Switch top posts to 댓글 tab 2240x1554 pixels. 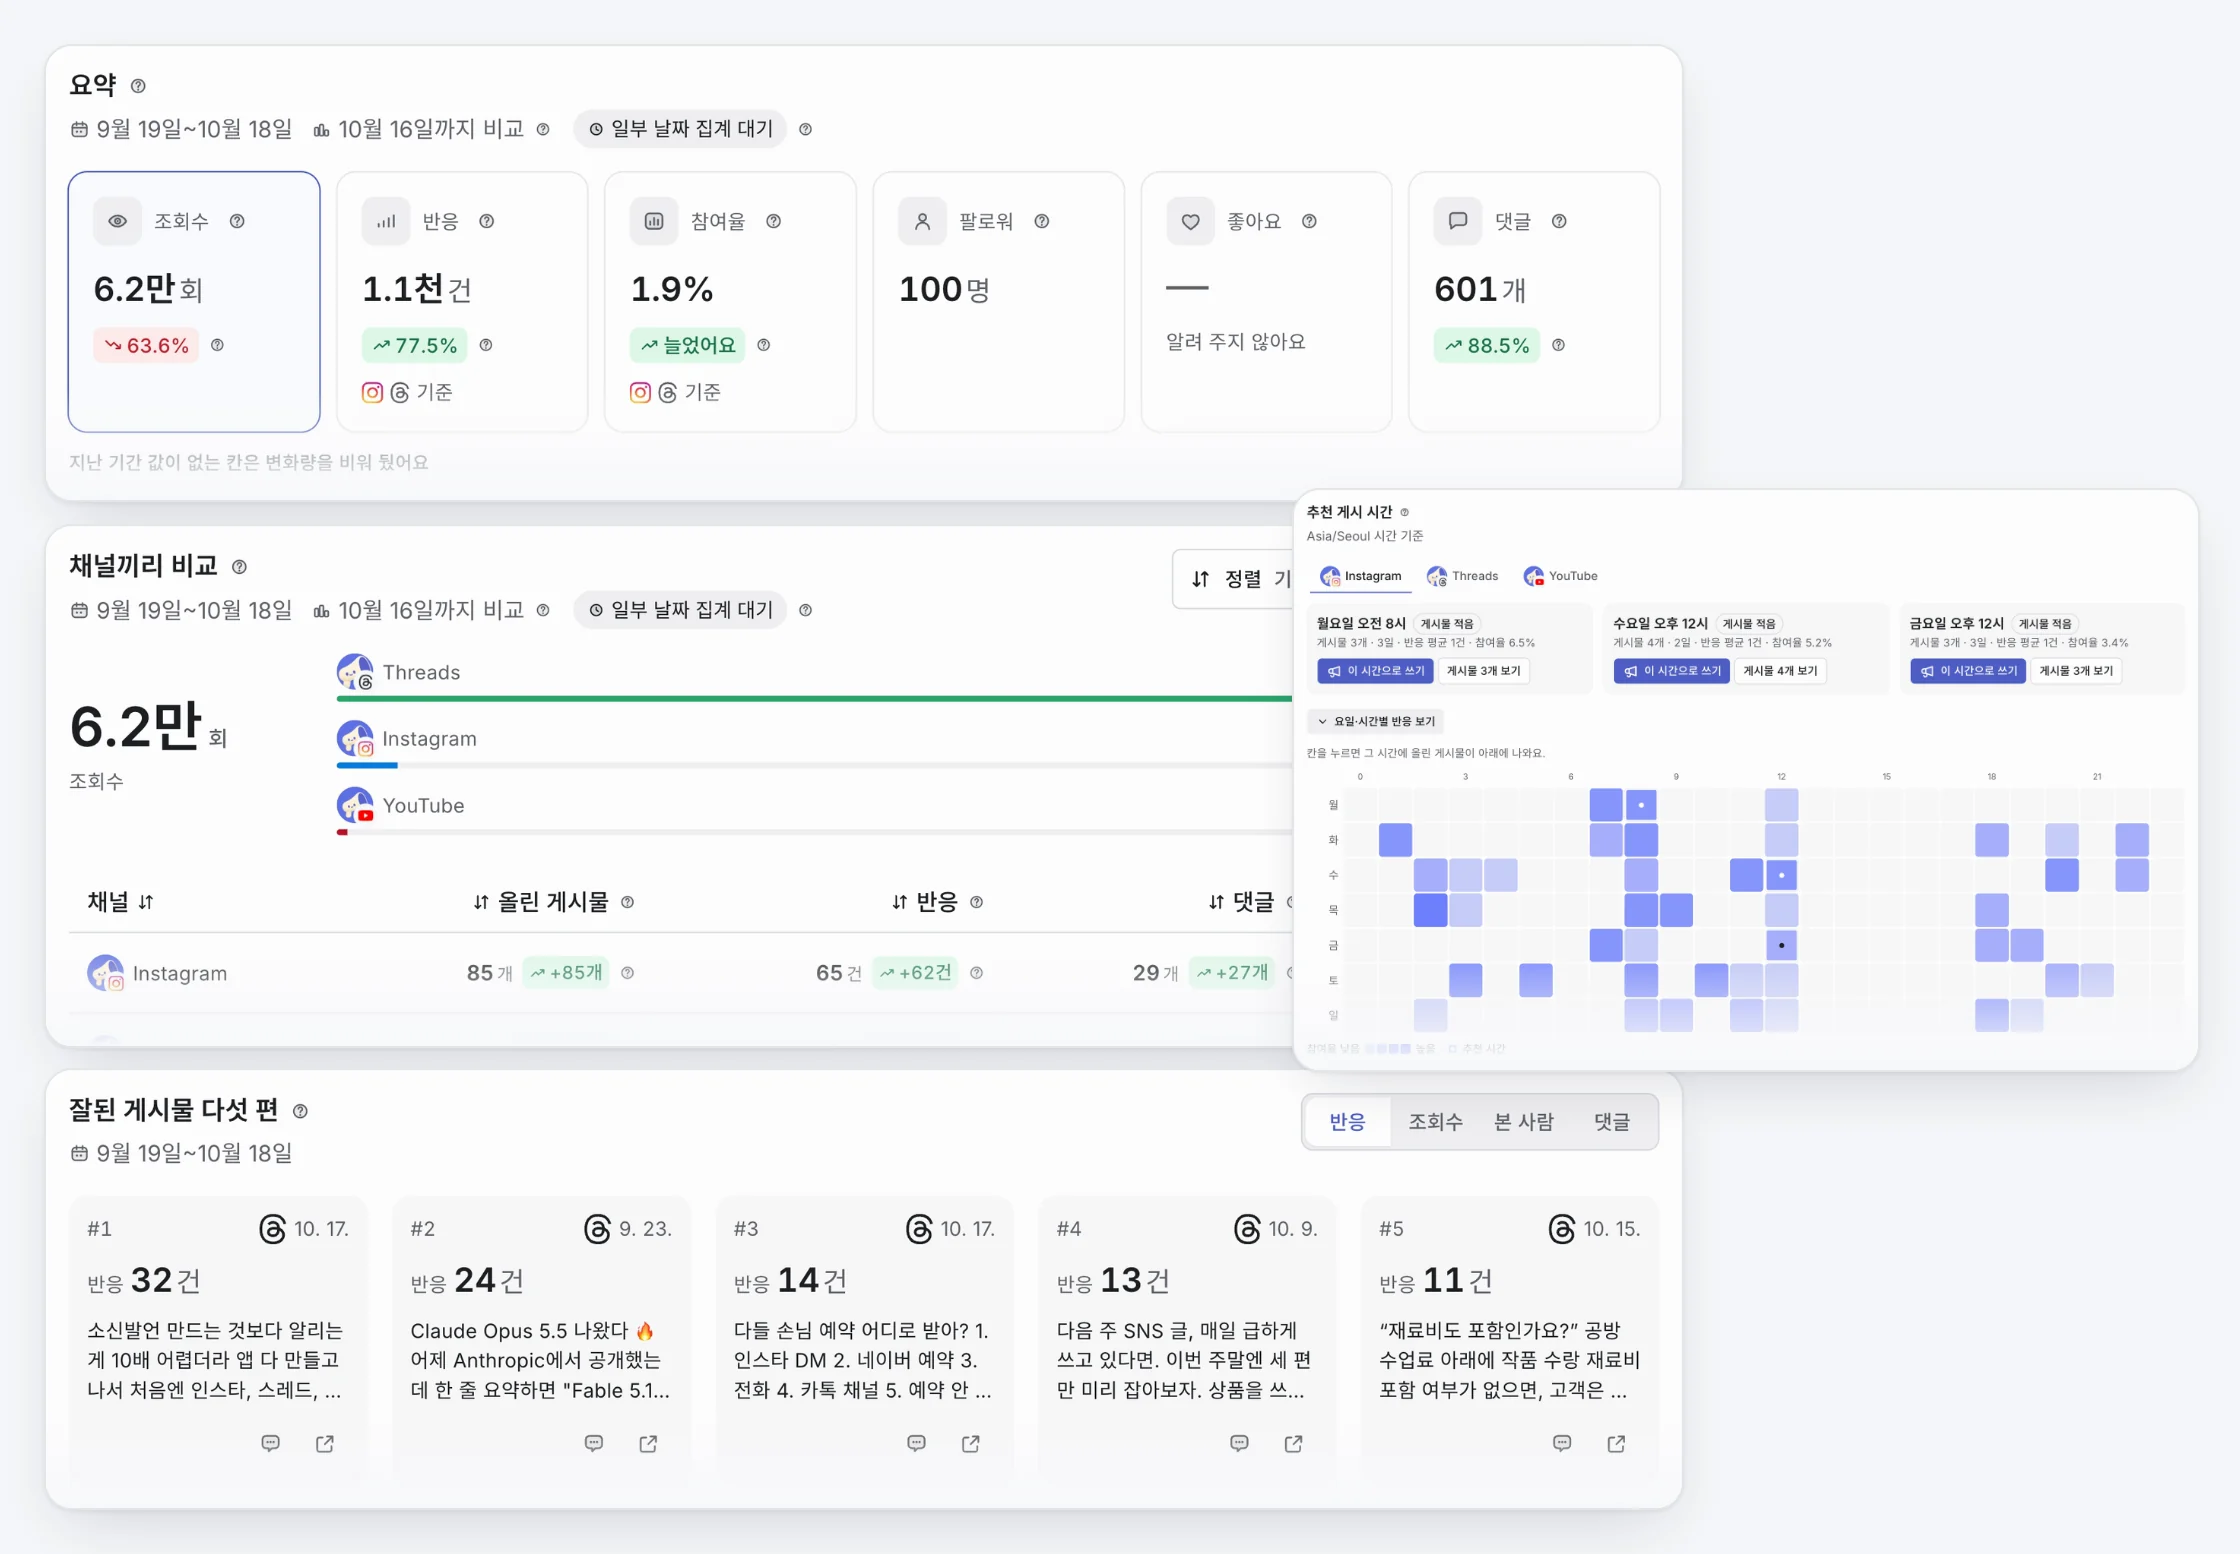tap(1611, 1122)
